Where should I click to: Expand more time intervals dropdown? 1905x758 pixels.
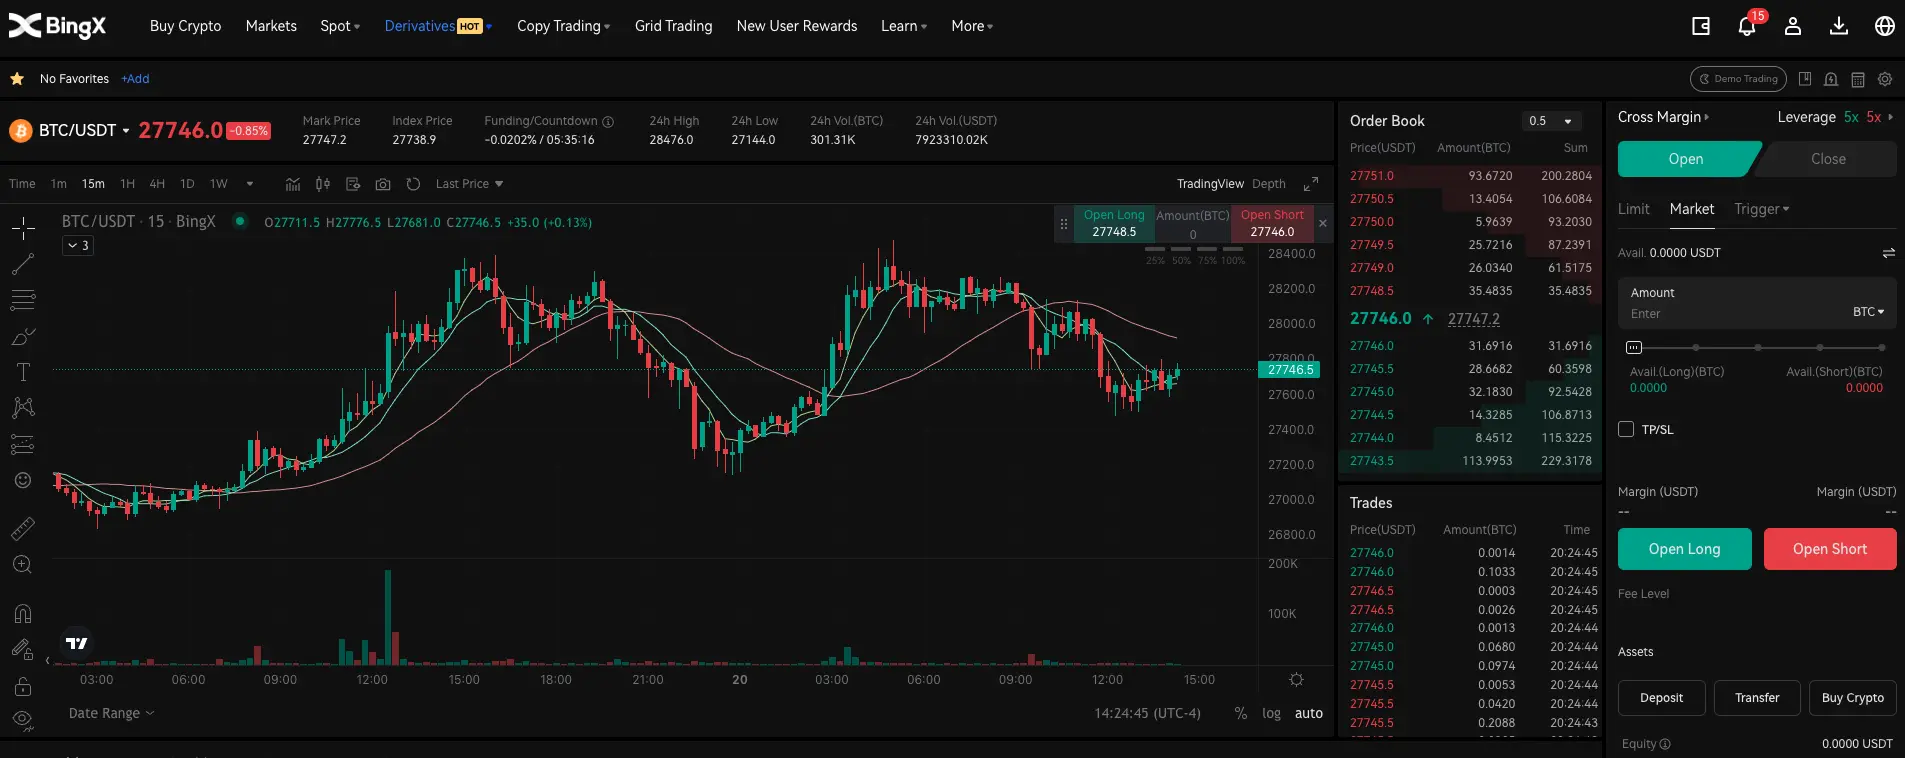[x=250, y=184]
